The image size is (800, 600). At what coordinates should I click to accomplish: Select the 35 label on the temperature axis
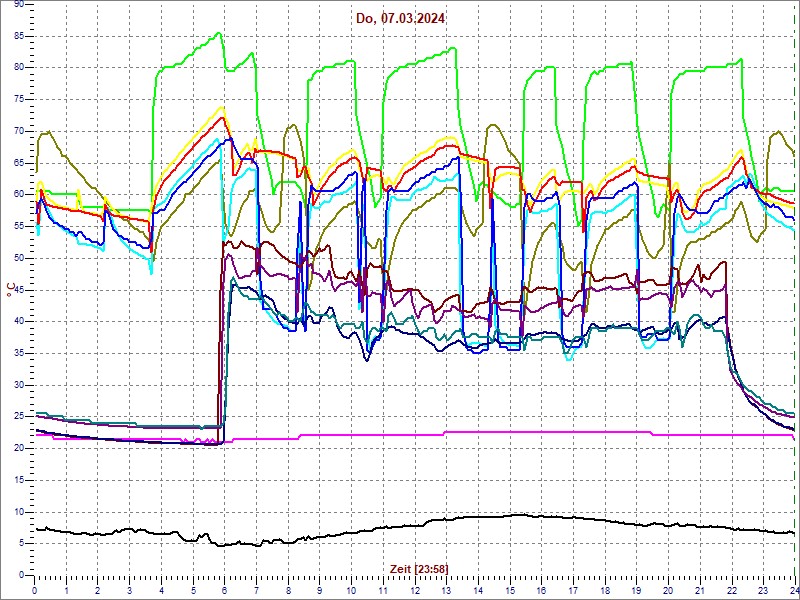(x=18, y=353)
